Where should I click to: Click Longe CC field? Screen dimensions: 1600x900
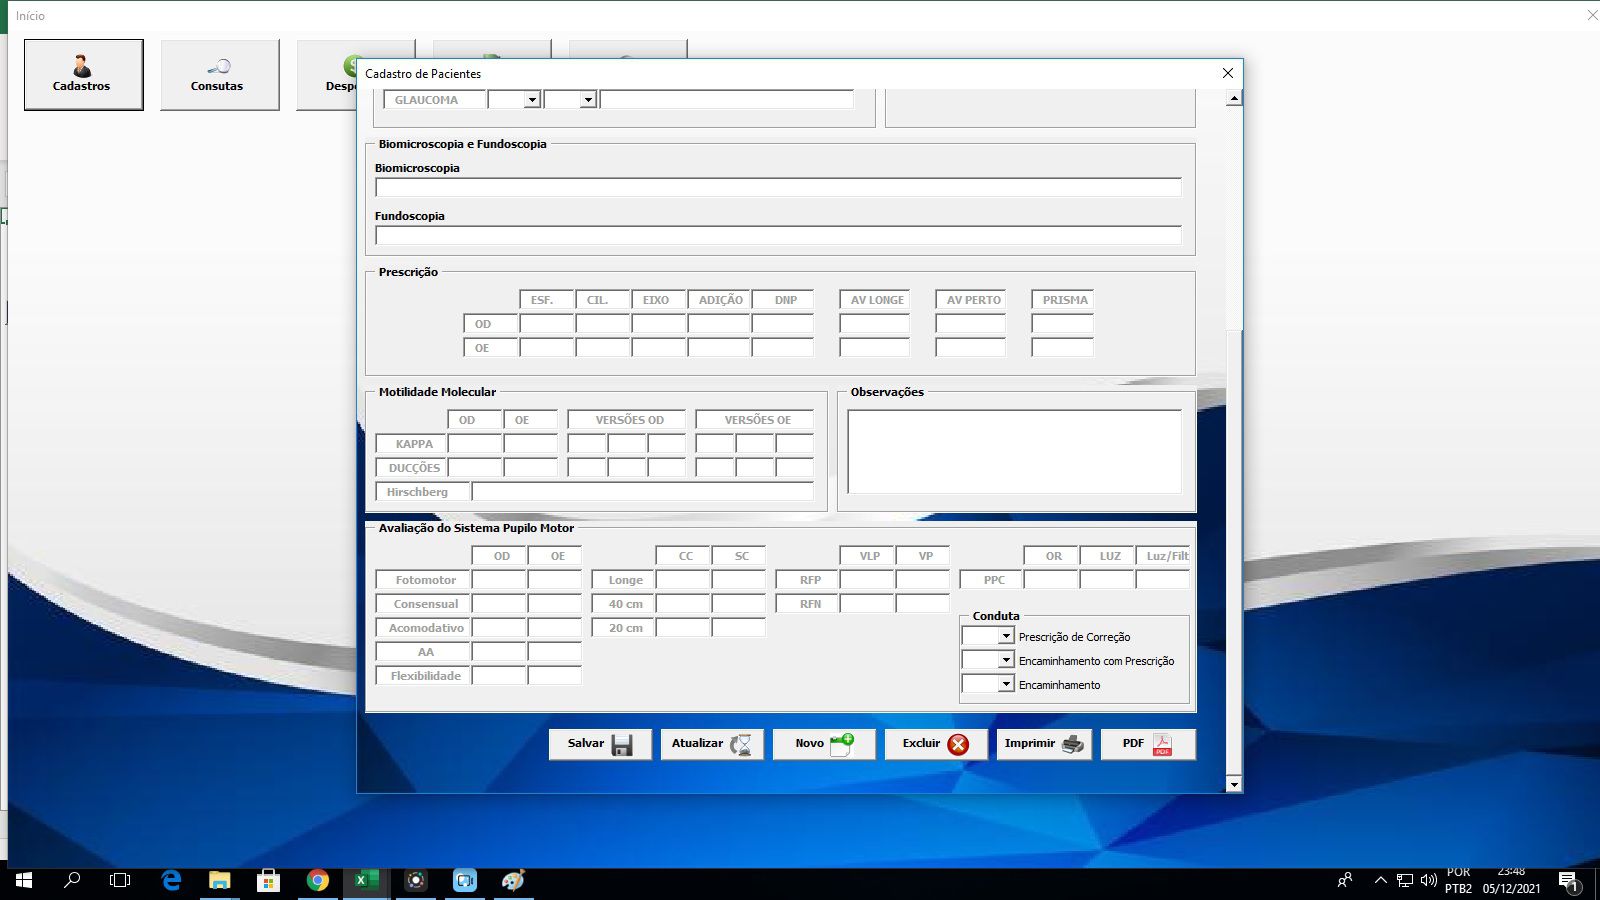click(683, 580)
